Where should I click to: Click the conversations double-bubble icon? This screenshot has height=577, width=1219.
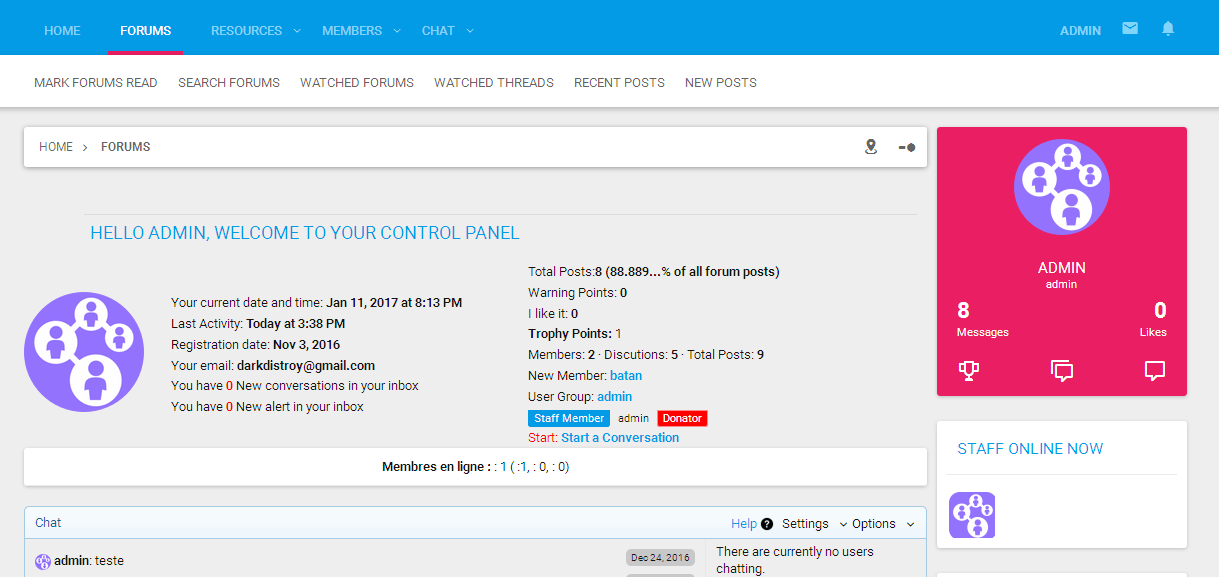click(x=1061, y=371)
